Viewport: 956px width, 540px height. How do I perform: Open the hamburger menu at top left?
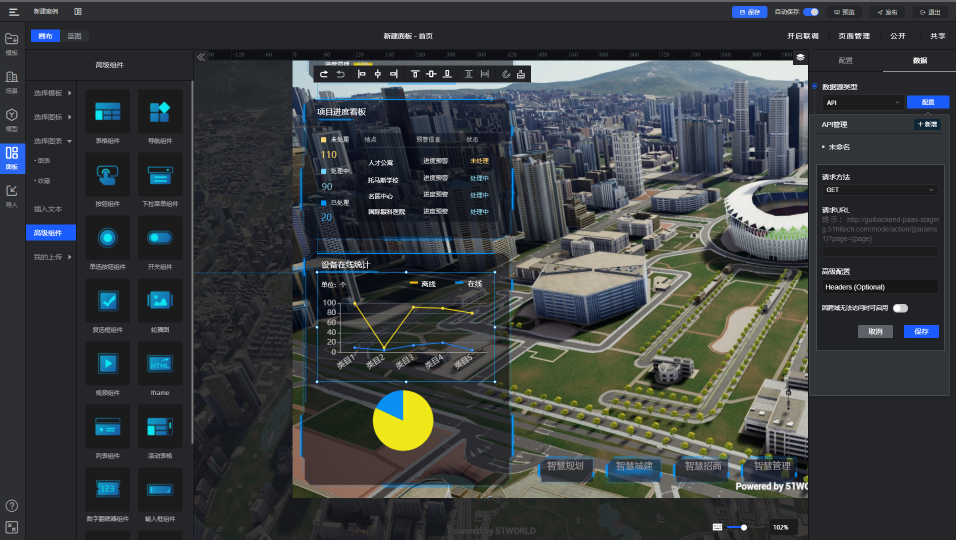(x=13, y=12)
